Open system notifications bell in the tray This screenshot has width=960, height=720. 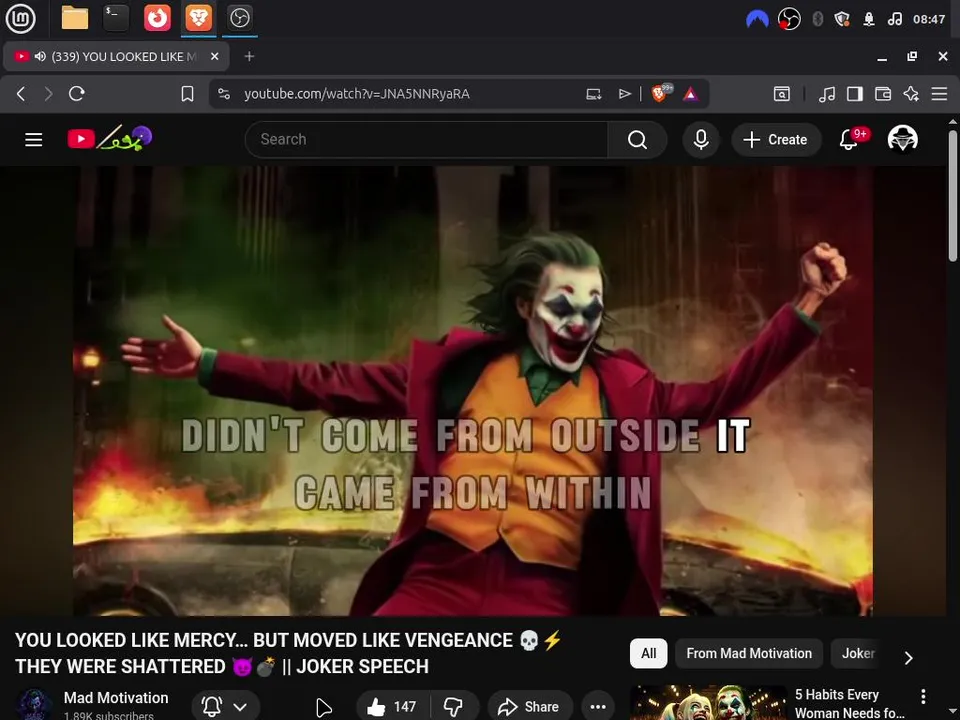869,19
